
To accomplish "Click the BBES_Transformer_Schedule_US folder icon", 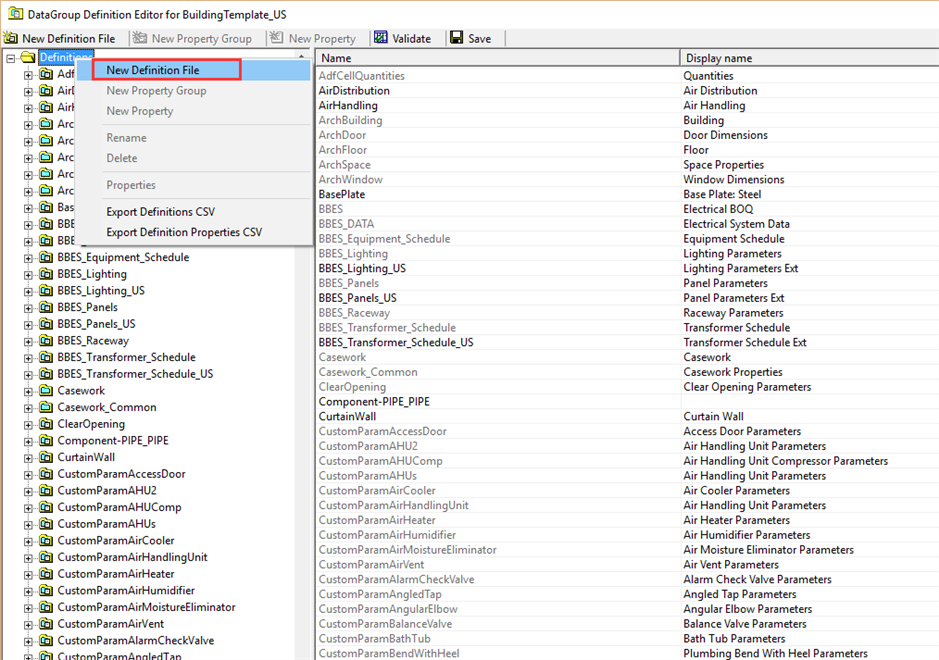I will [46, 374].
